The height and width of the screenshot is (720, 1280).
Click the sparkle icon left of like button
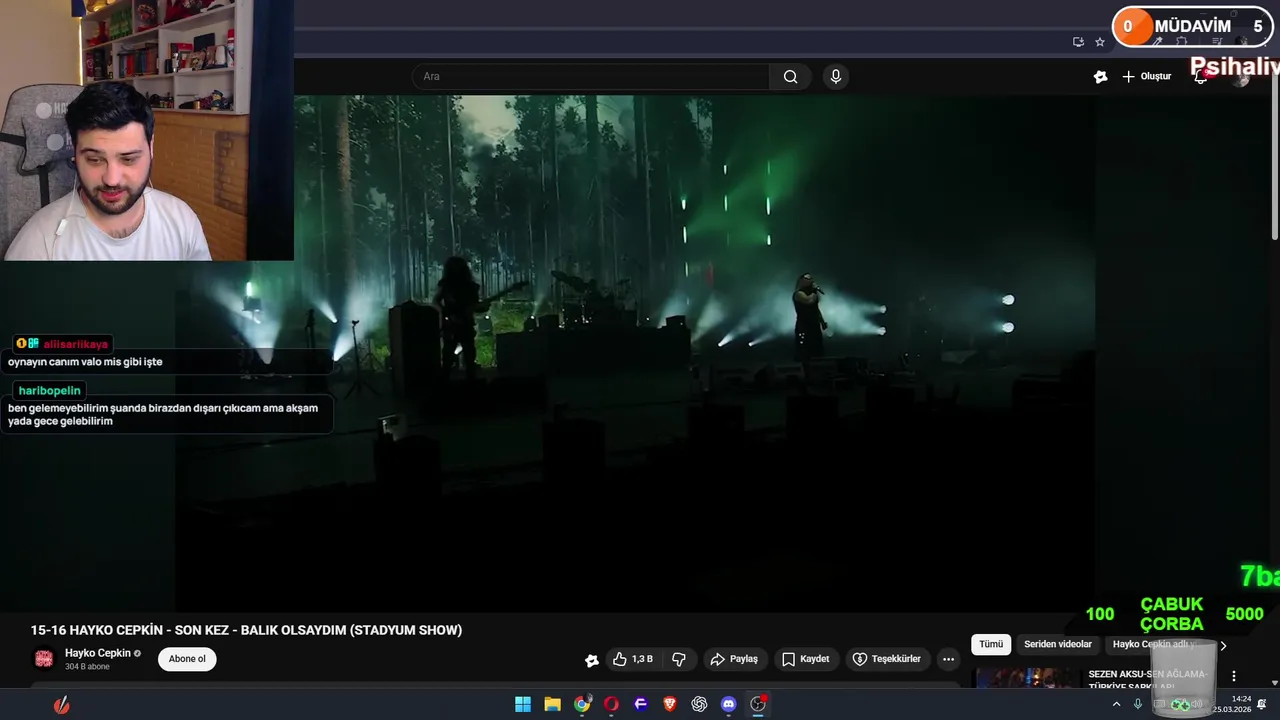(x=592, y=660)
